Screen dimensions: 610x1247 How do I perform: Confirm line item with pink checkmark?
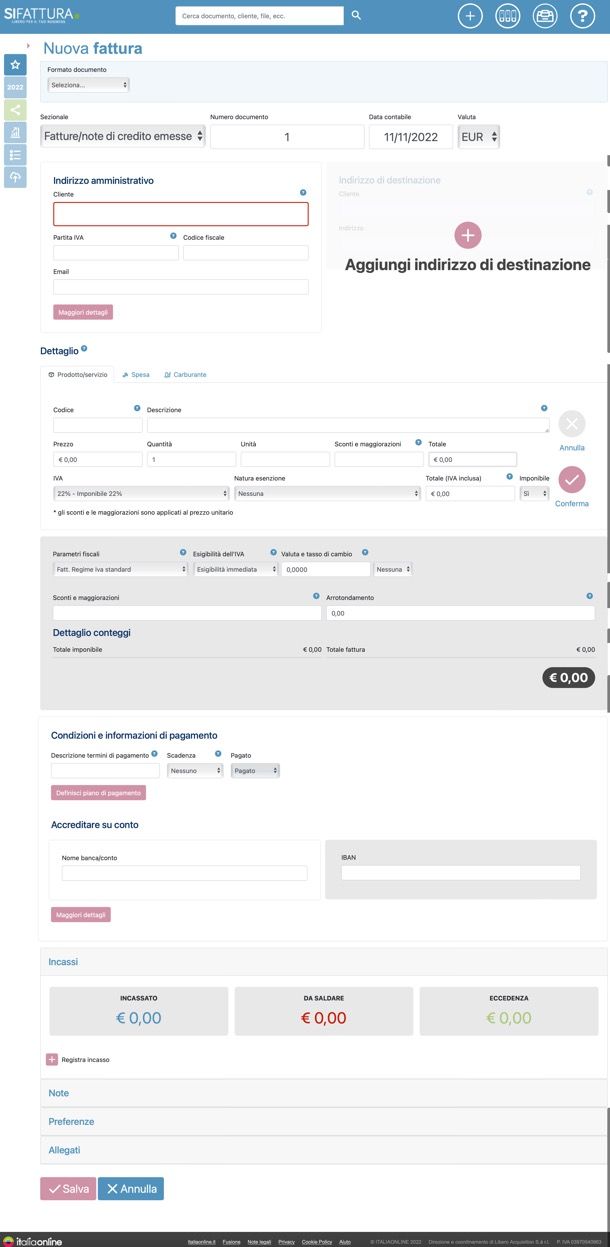coord(572,480)
